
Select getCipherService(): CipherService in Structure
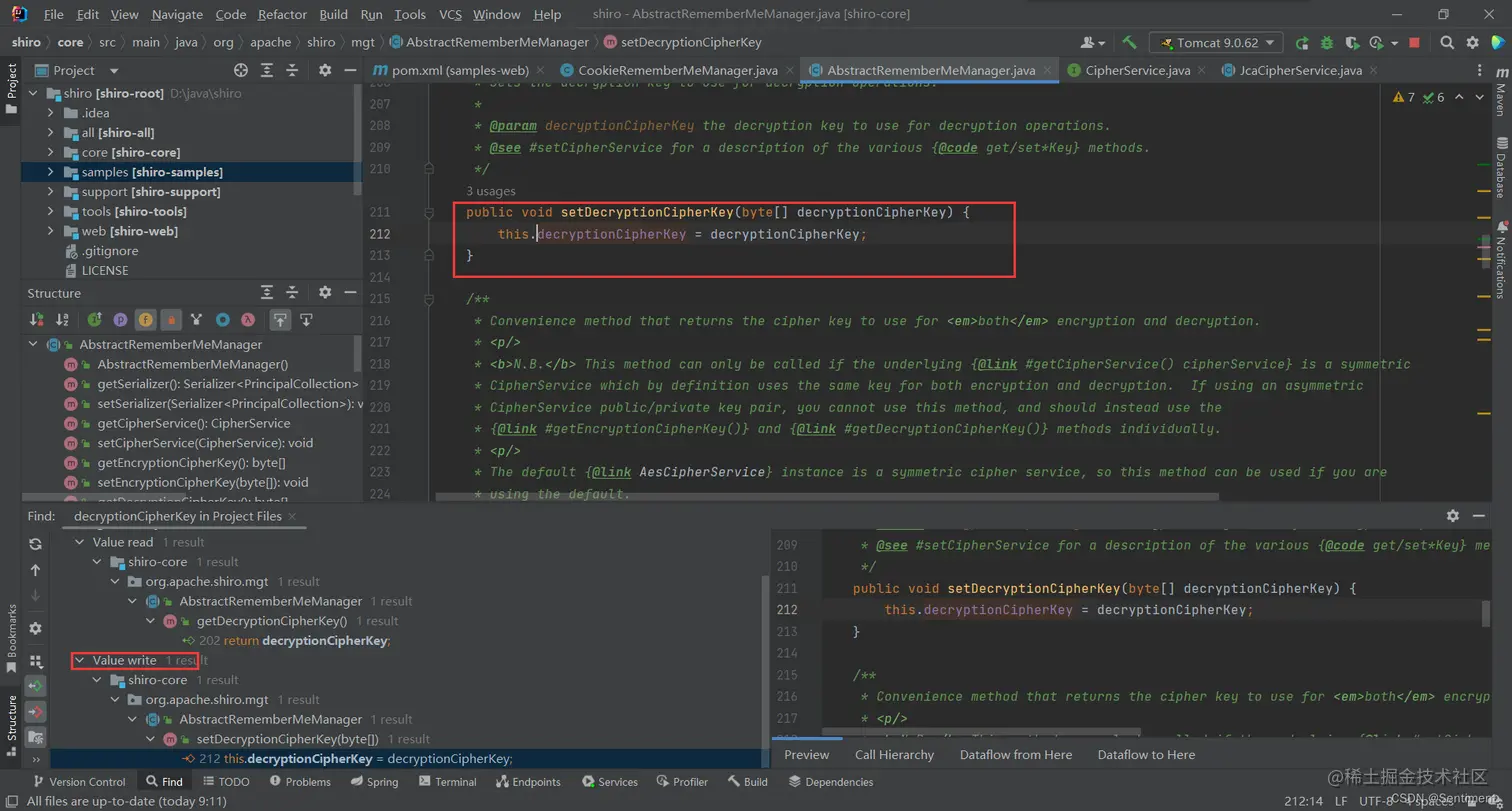click(194, 423)
